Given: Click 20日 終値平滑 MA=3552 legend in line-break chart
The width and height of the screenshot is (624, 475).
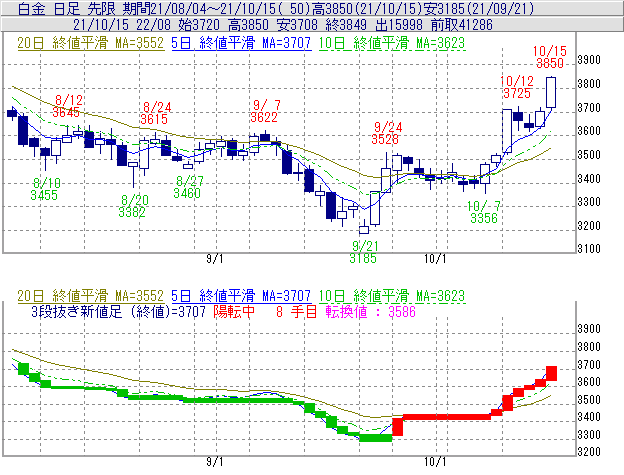Looking at the screenshot, I should pos(90,296).
